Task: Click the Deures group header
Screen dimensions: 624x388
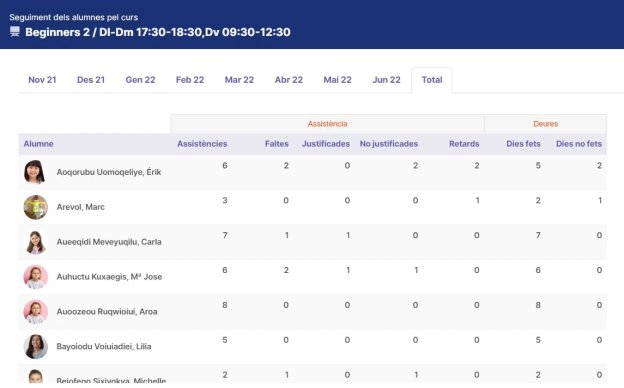Action: (x=546, y=124)
